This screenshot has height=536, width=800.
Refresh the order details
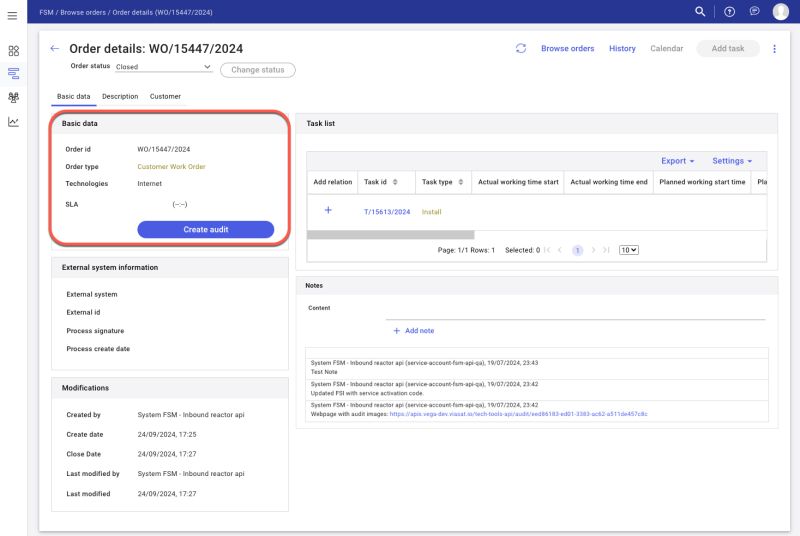(521, 48)
